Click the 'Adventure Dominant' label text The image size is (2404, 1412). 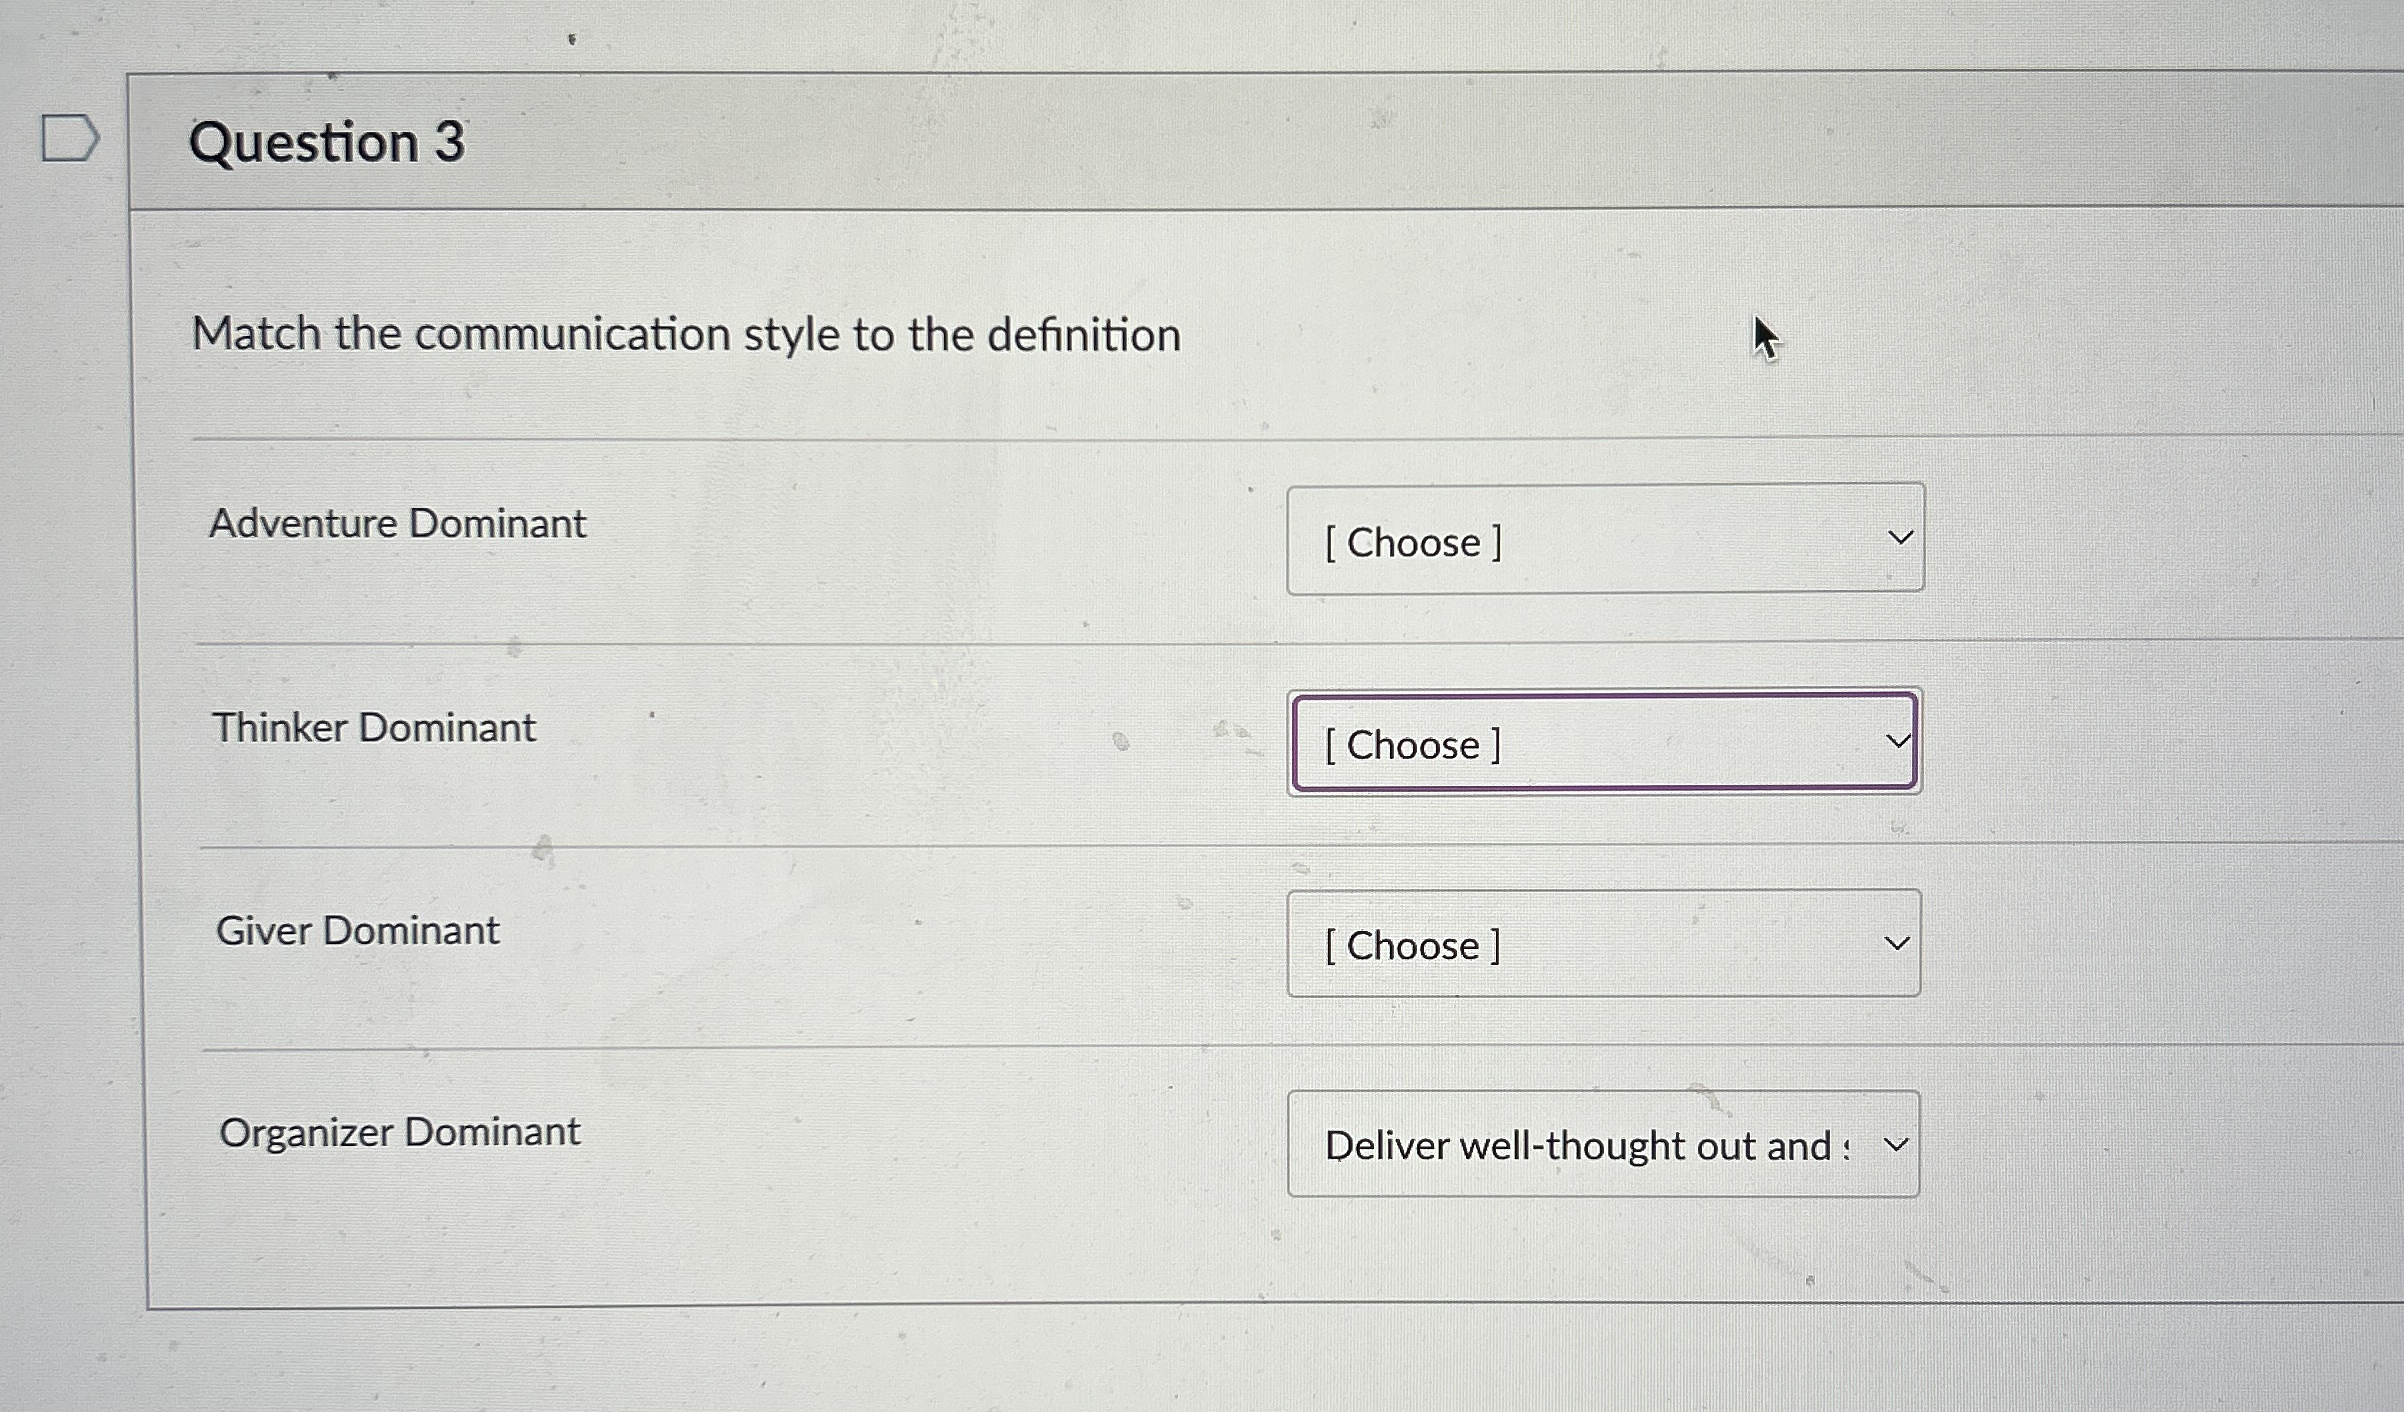pos(398,522)
